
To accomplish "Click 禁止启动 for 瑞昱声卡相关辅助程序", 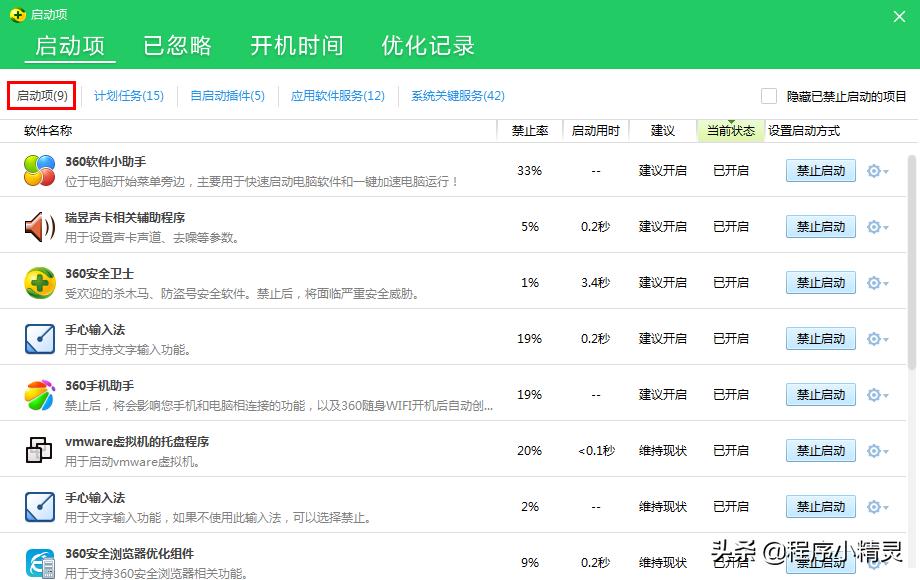I will click(820, 226).
